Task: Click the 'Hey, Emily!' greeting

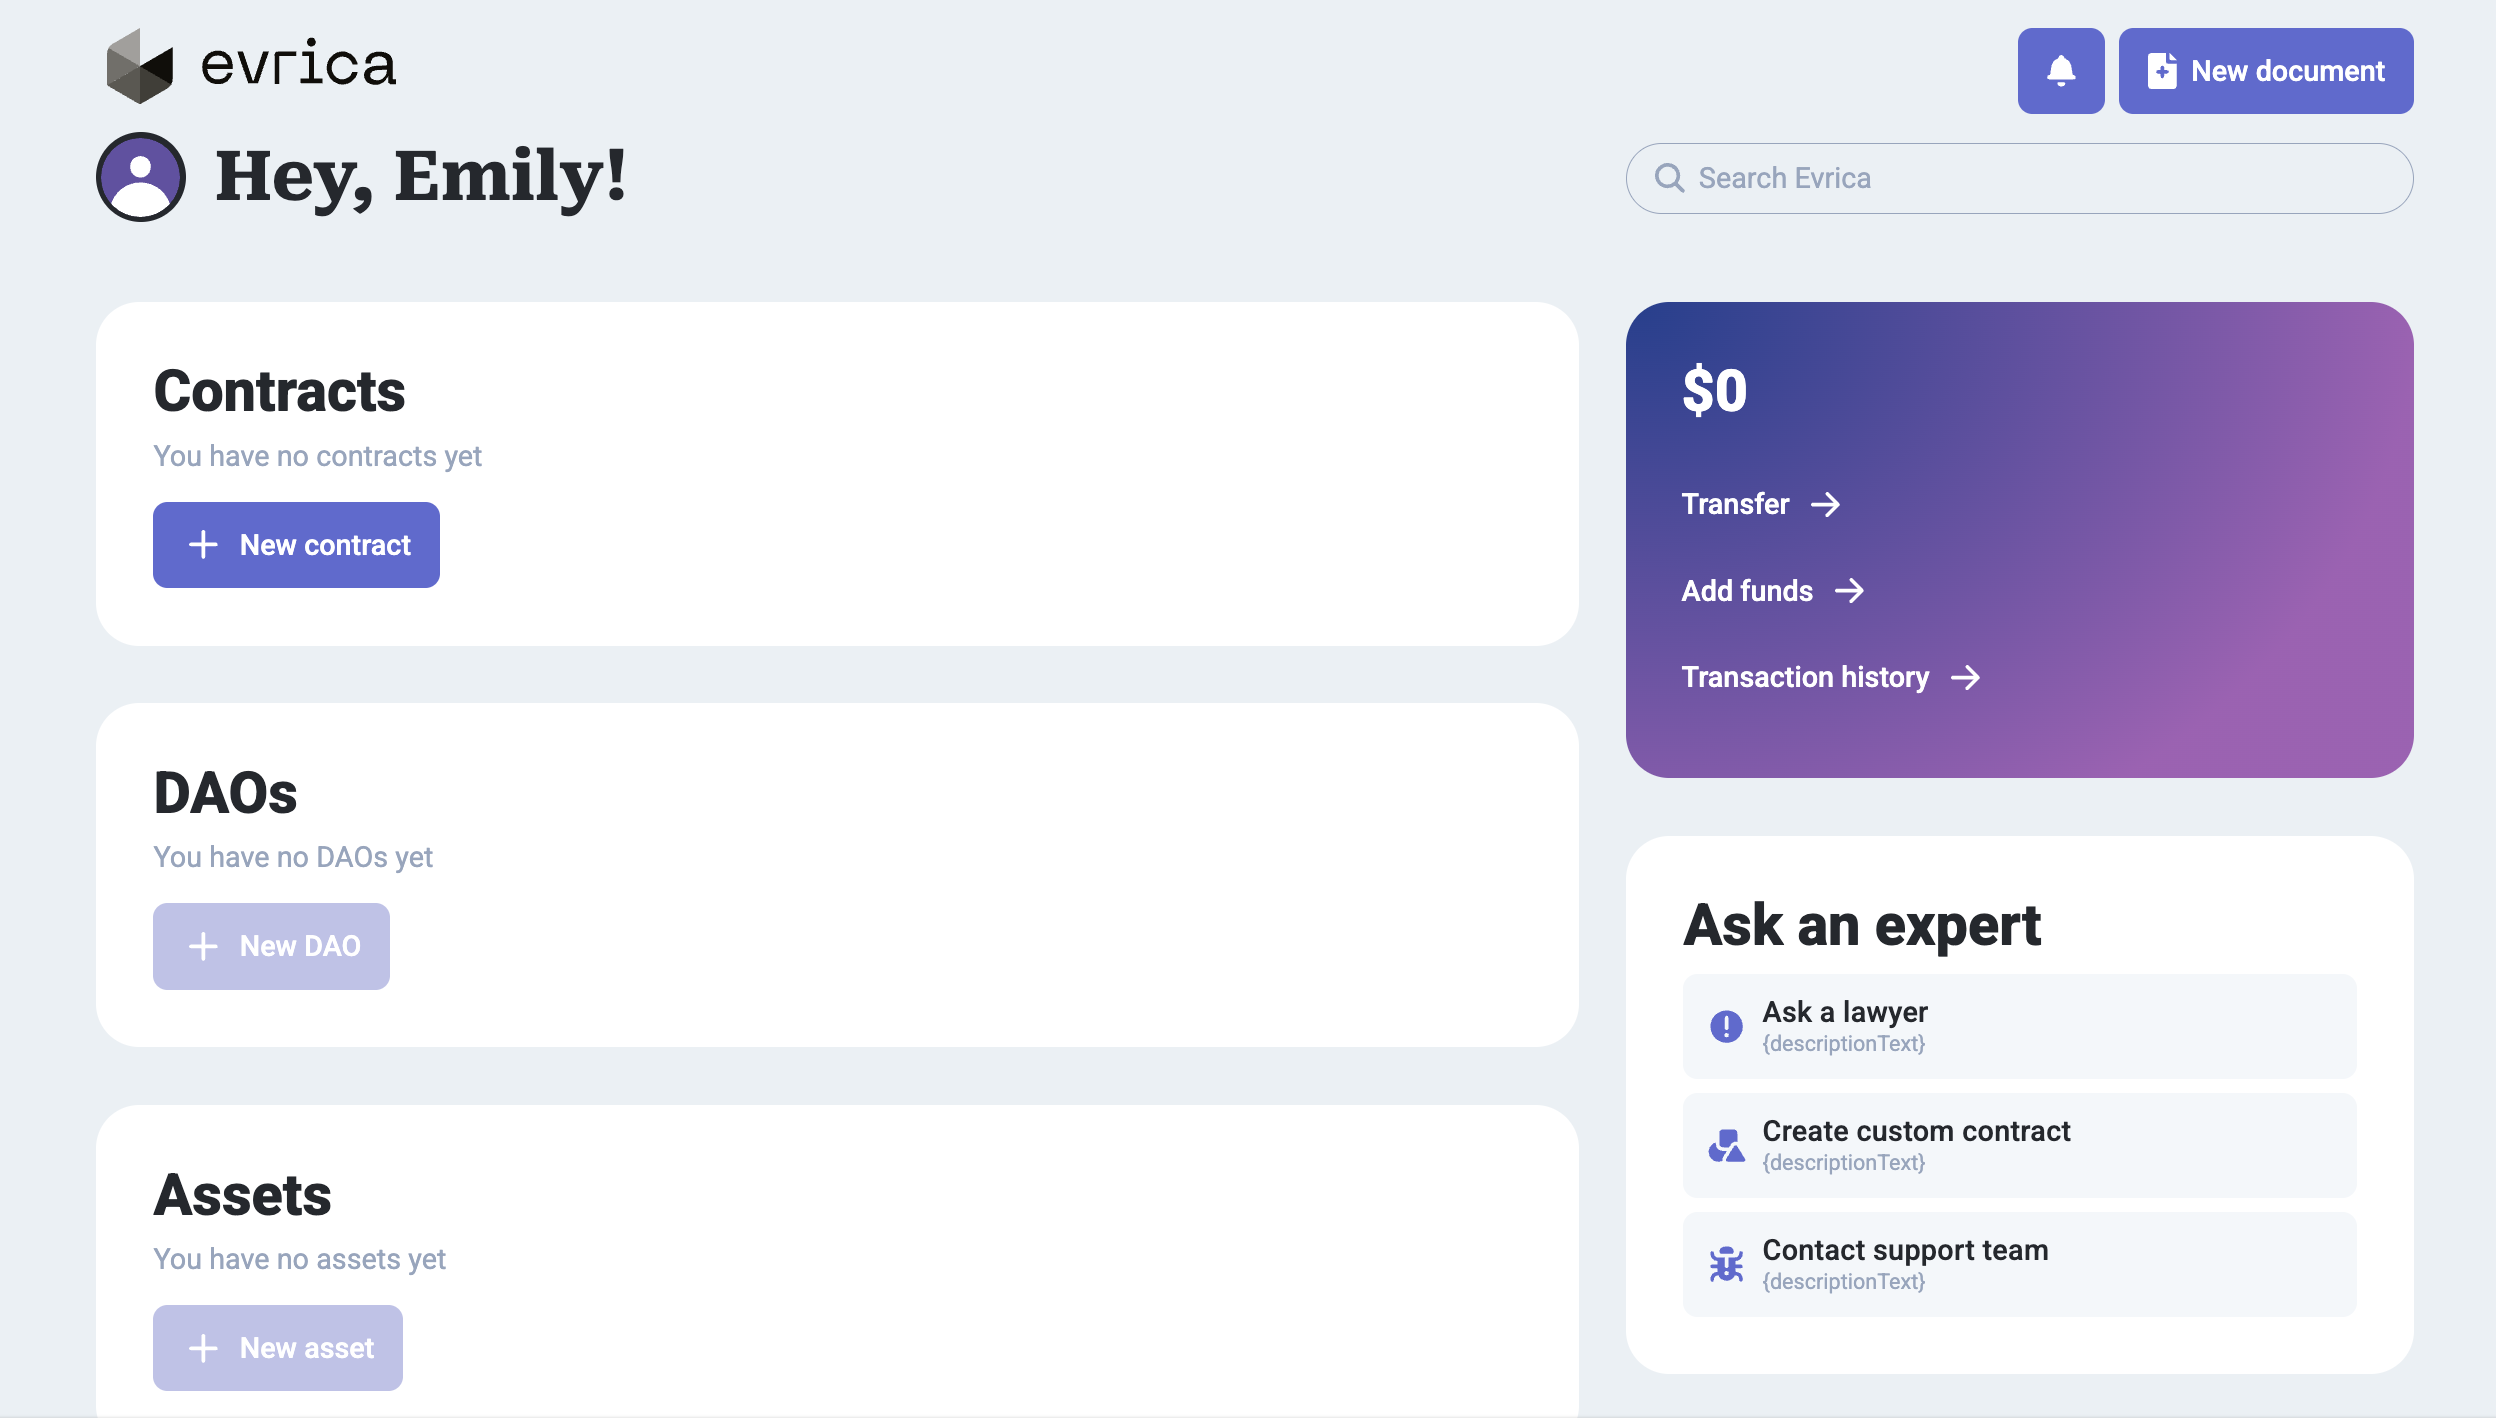Action: pos(420,178)
